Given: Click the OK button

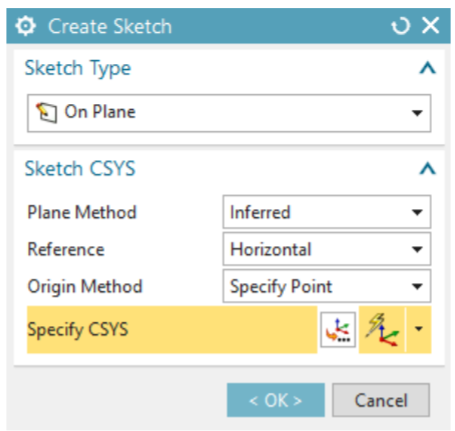Looking at the screenshot, I should point(276,400).
